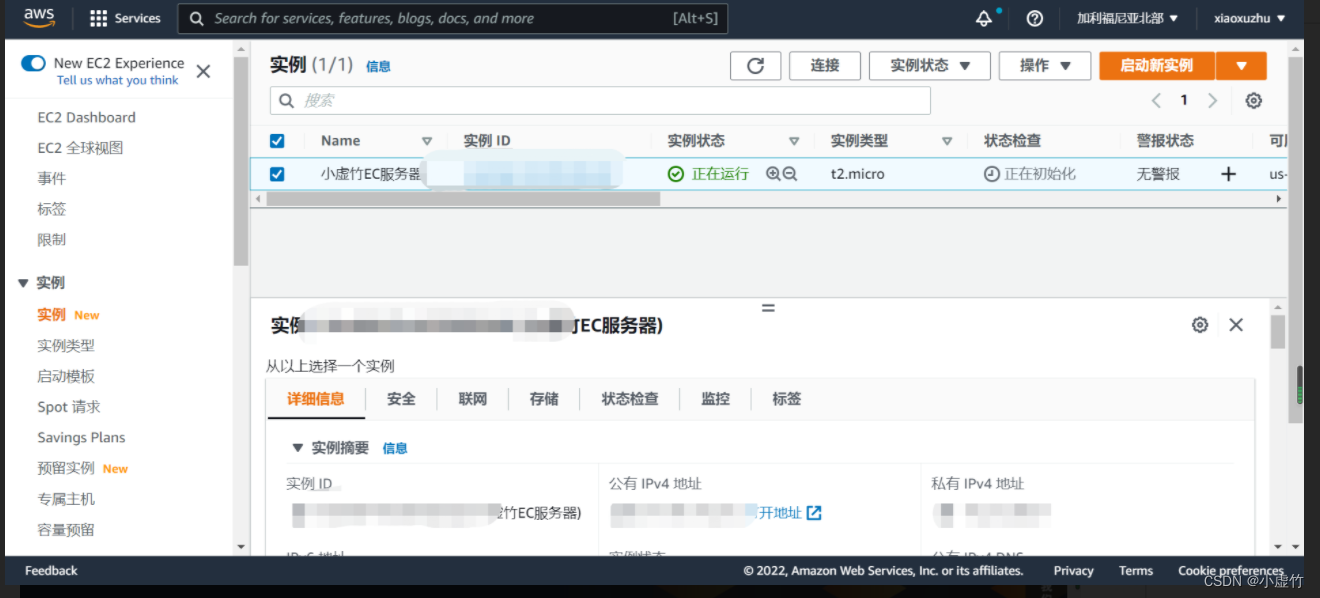Open the region selector 加利福尼亚北部
The image size is (1320, 598).
1128,18
